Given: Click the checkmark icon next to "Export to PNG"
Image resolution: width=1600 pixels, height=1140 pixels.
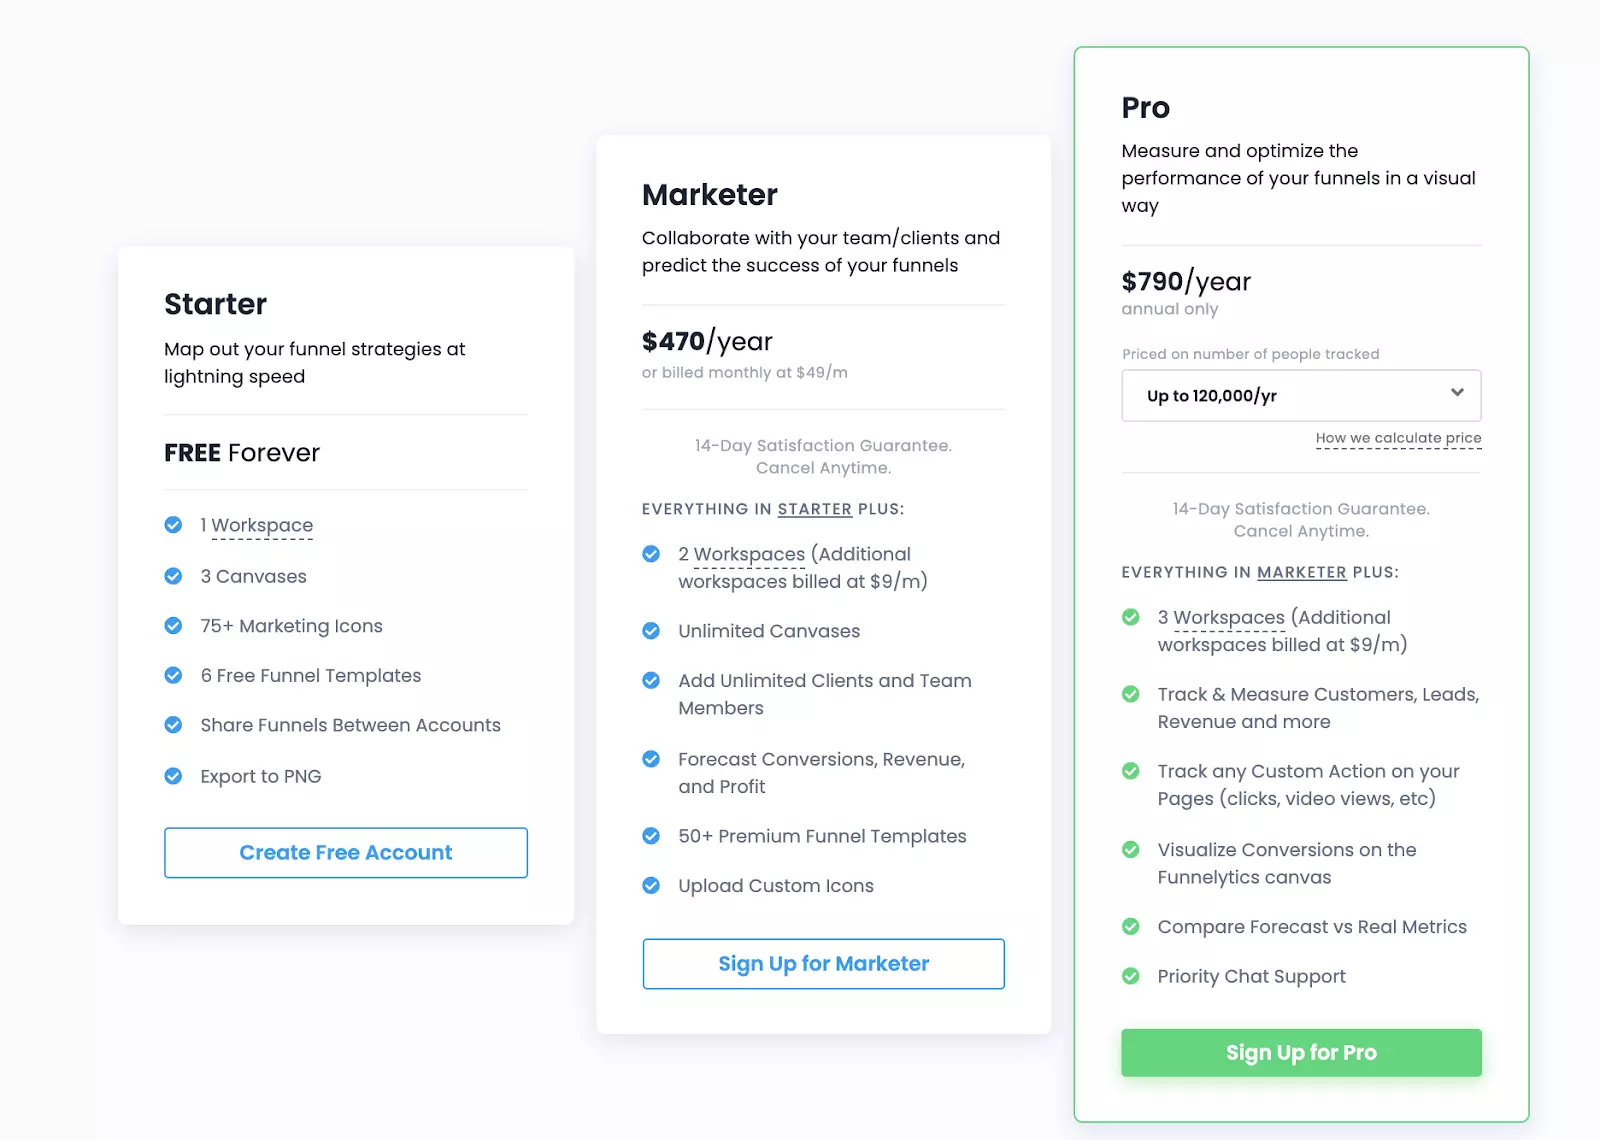Looking at the screenshot, I should pos(172,775).
